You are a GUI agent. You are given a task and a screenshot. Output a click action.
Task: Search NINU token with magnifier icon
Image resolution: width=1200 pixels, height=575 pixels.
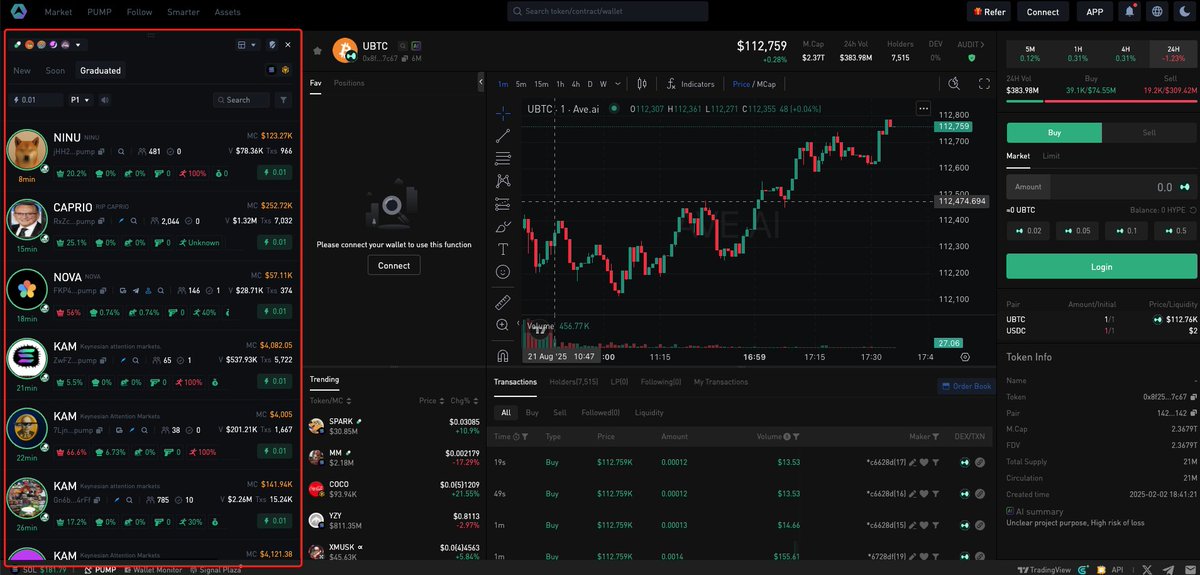121,152
